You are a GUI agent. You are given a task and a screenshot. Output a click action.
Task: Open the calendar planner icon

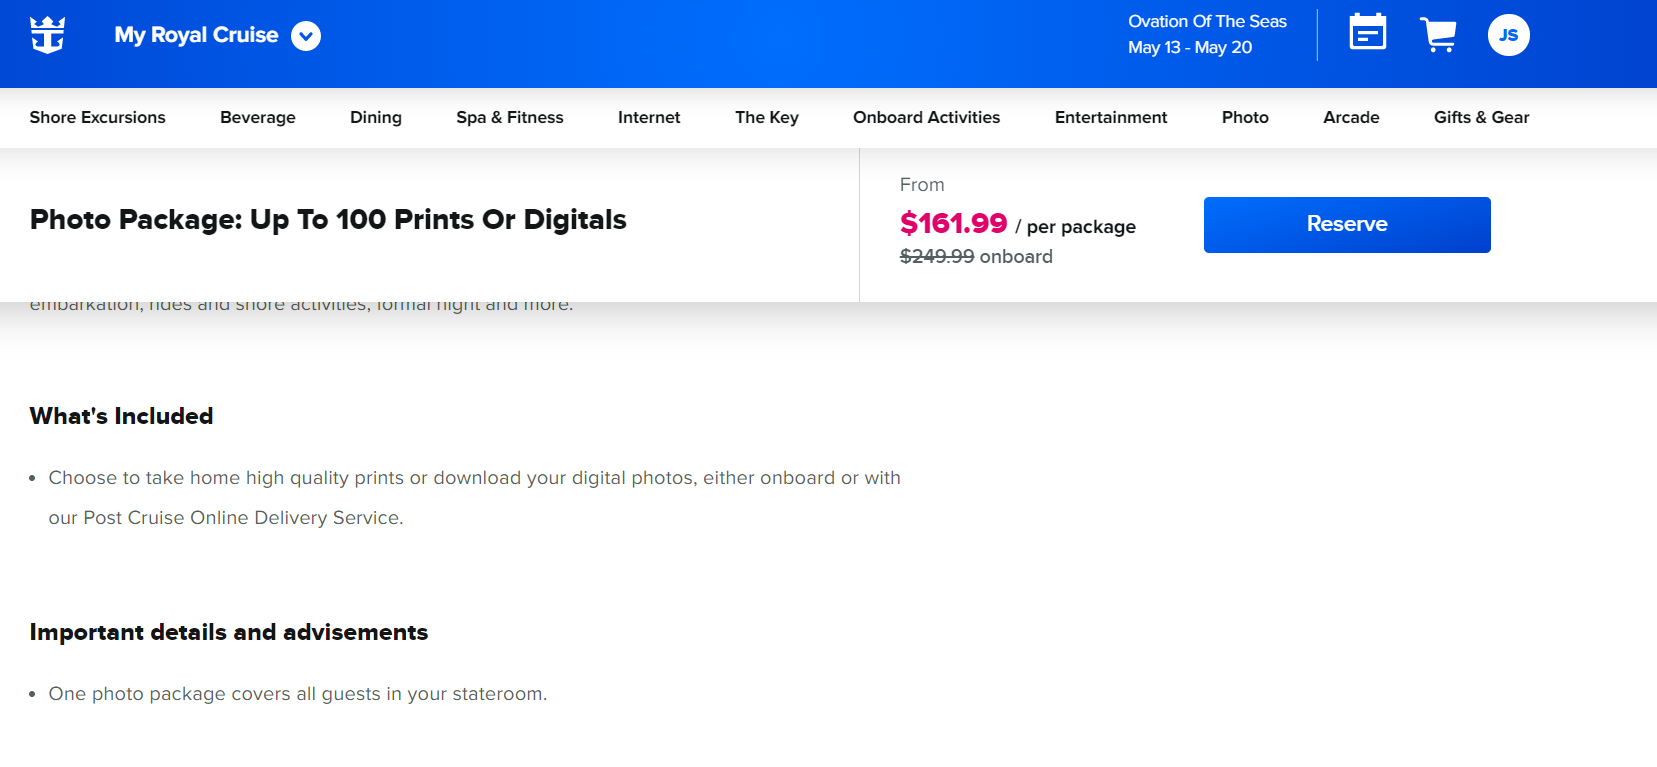[1367, 32]
